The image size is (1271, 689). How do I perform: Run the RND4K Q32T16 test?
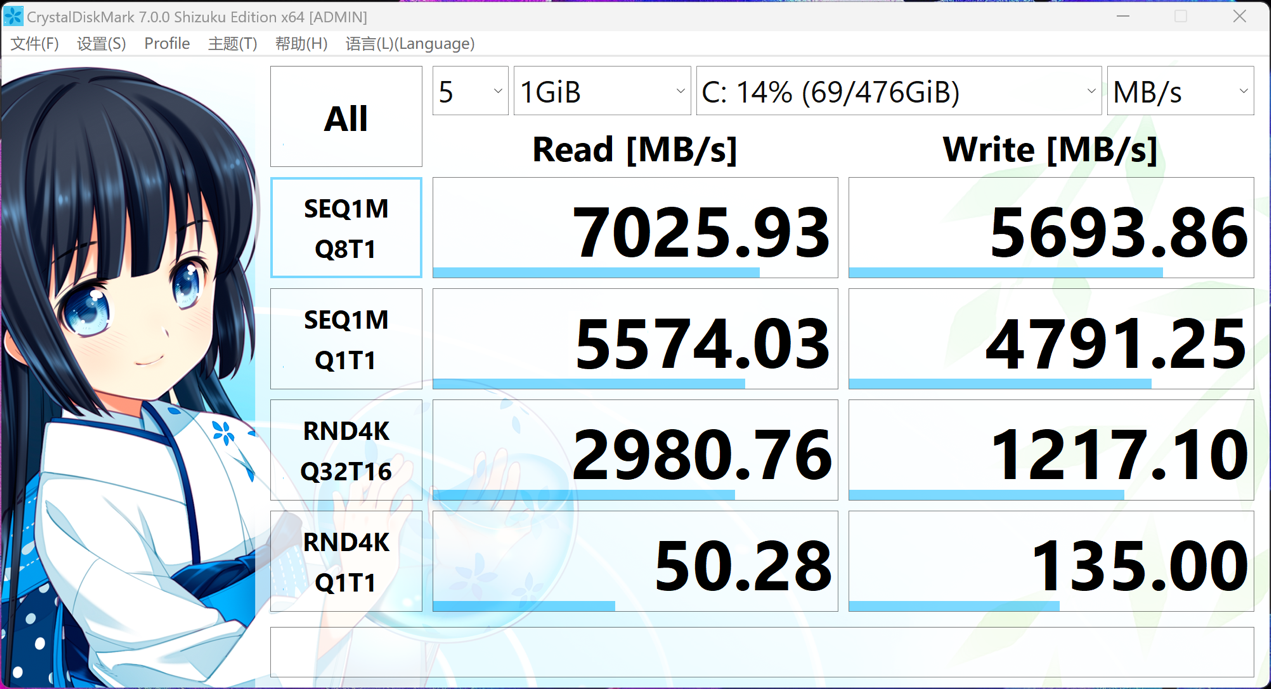point(346,450)
